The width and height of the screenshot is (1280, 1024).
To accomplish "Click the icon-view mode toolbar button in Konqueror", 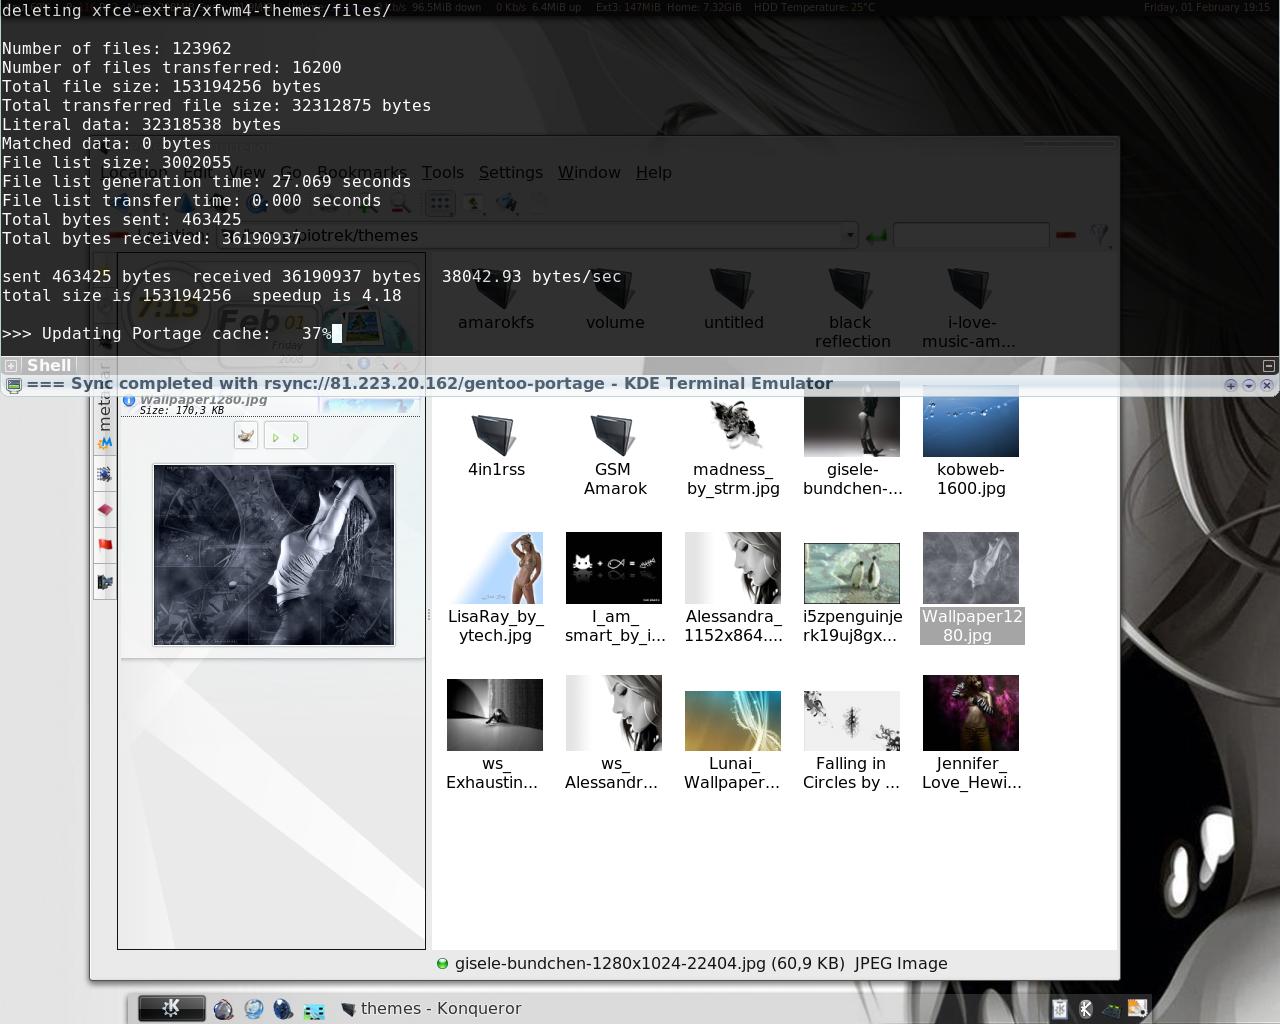I will [440, 204].
